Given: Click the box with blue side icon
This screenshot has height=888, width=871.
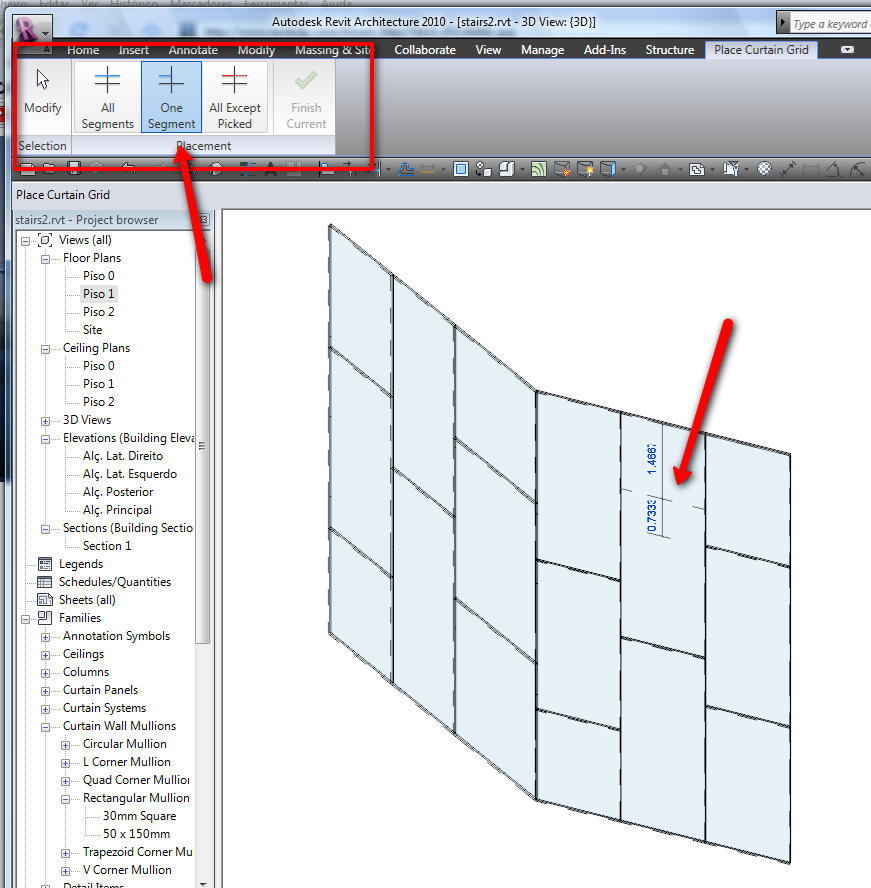Looking at the screenshot, I should pyautogui.click(x=607, y=169).
